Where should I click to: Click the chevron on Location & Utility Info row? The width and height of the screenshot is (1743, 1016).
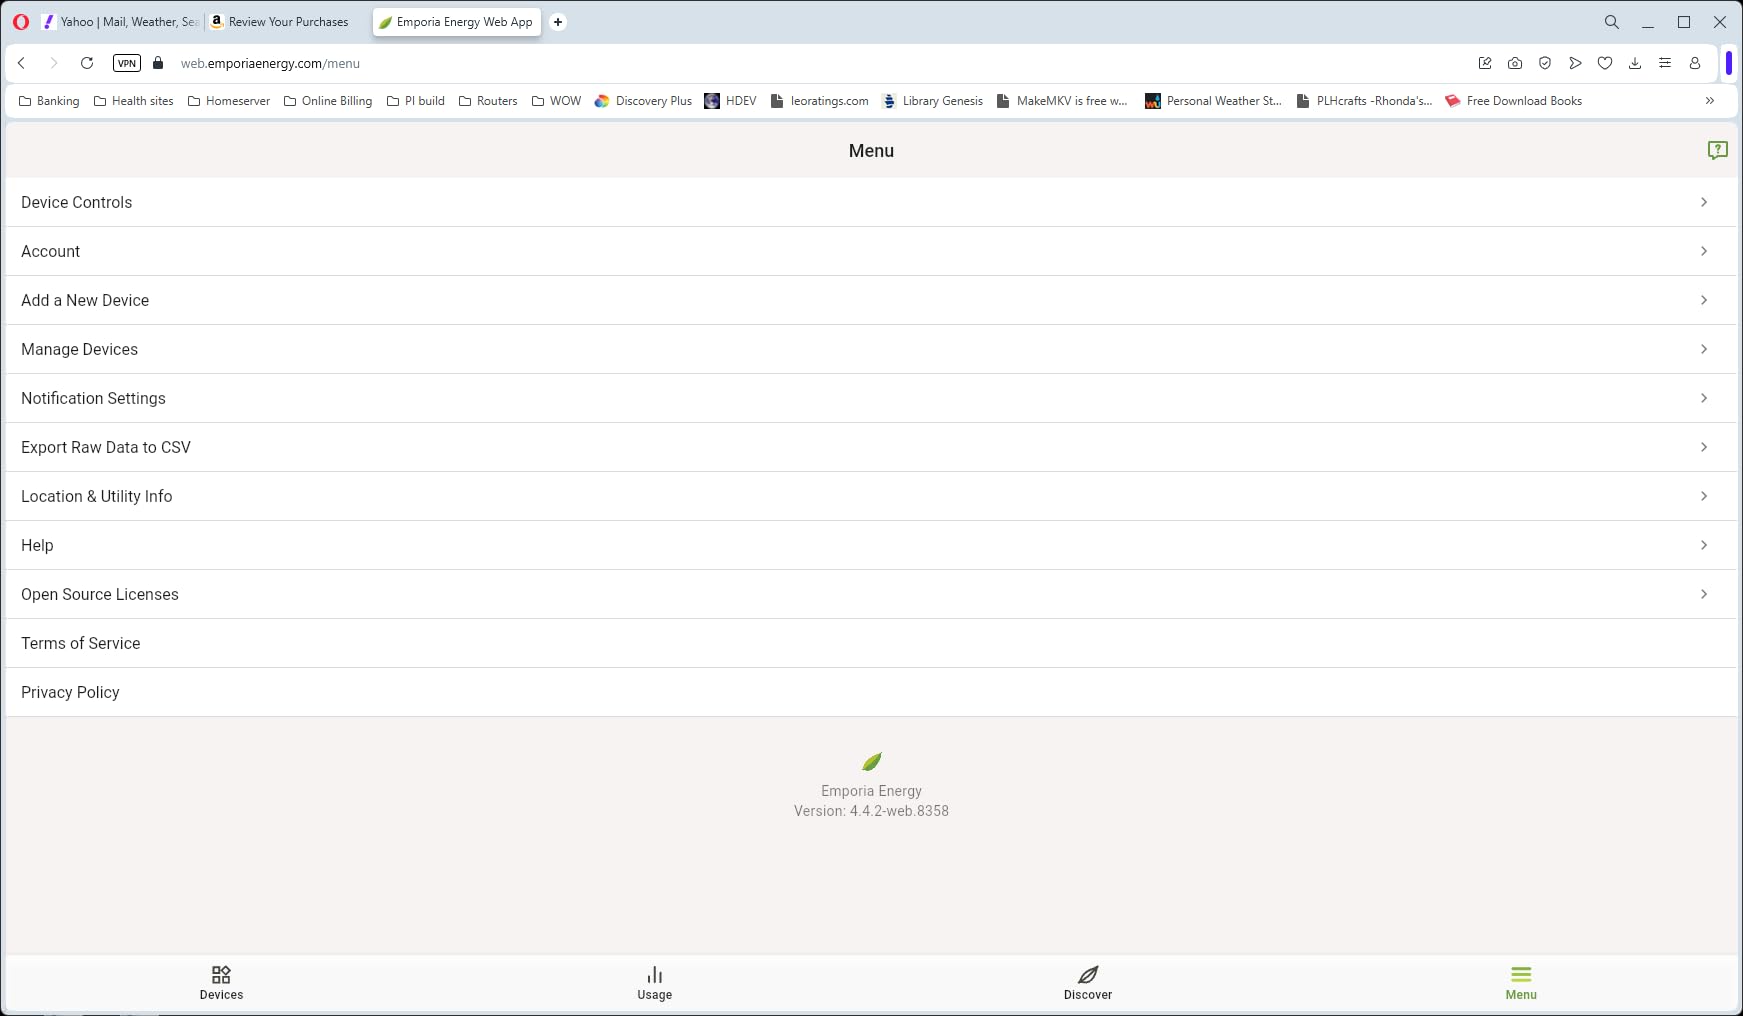click(x=1704, y=496)
